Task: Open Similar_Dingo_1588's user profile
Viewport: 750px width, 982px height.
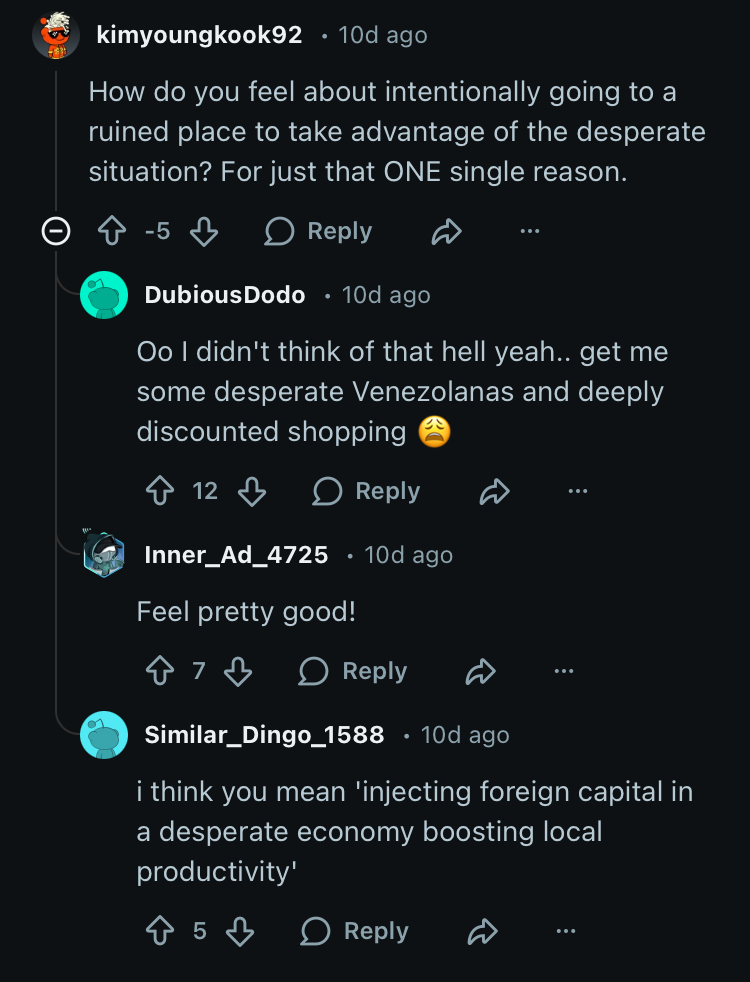Action: pos(264,735)
